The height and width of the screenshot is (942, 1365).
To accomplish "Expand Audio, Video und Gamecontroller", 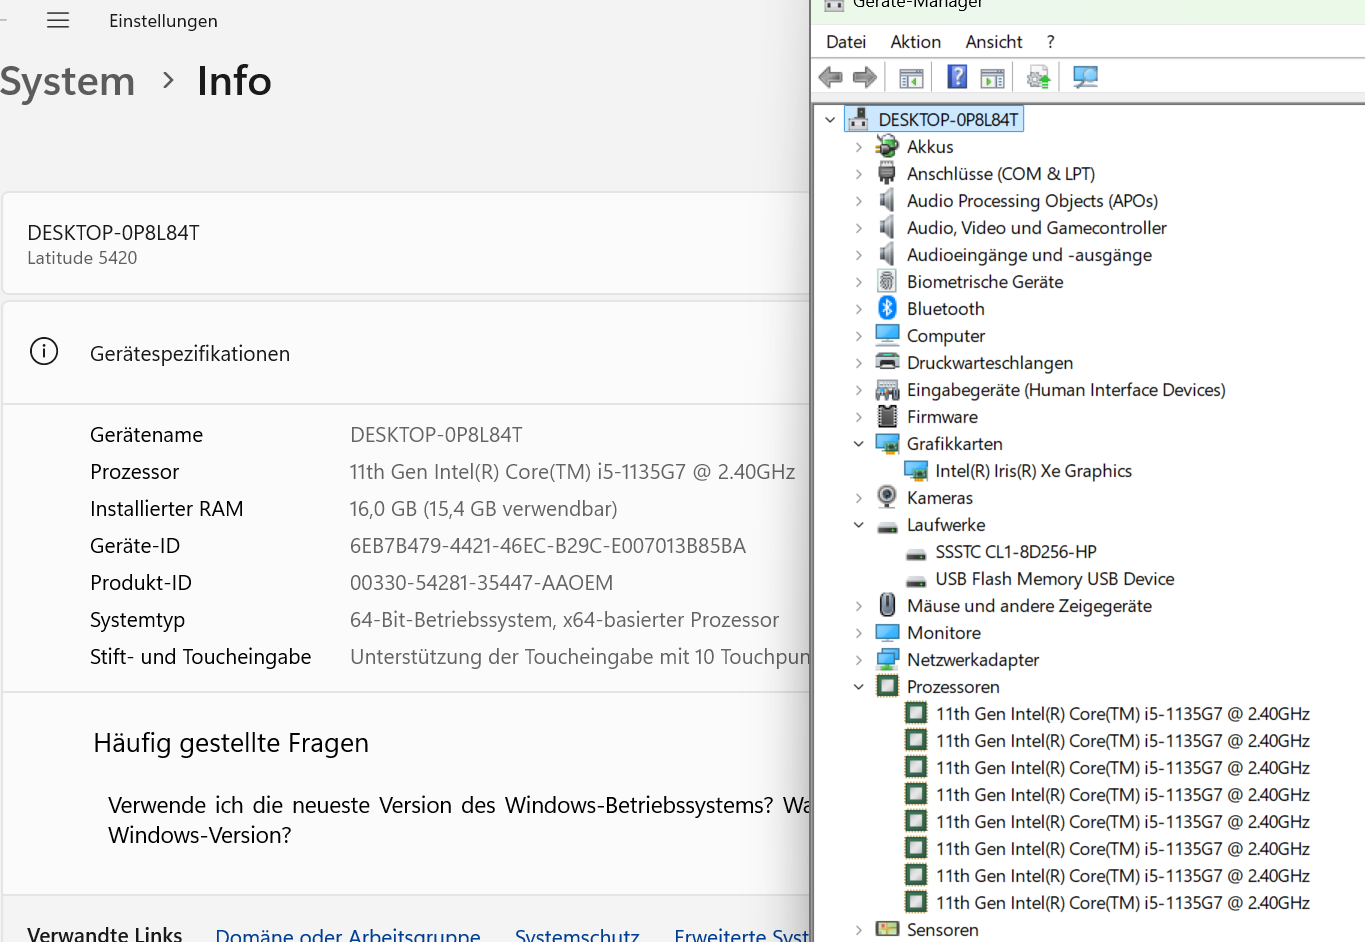I will tap(859, 228).
